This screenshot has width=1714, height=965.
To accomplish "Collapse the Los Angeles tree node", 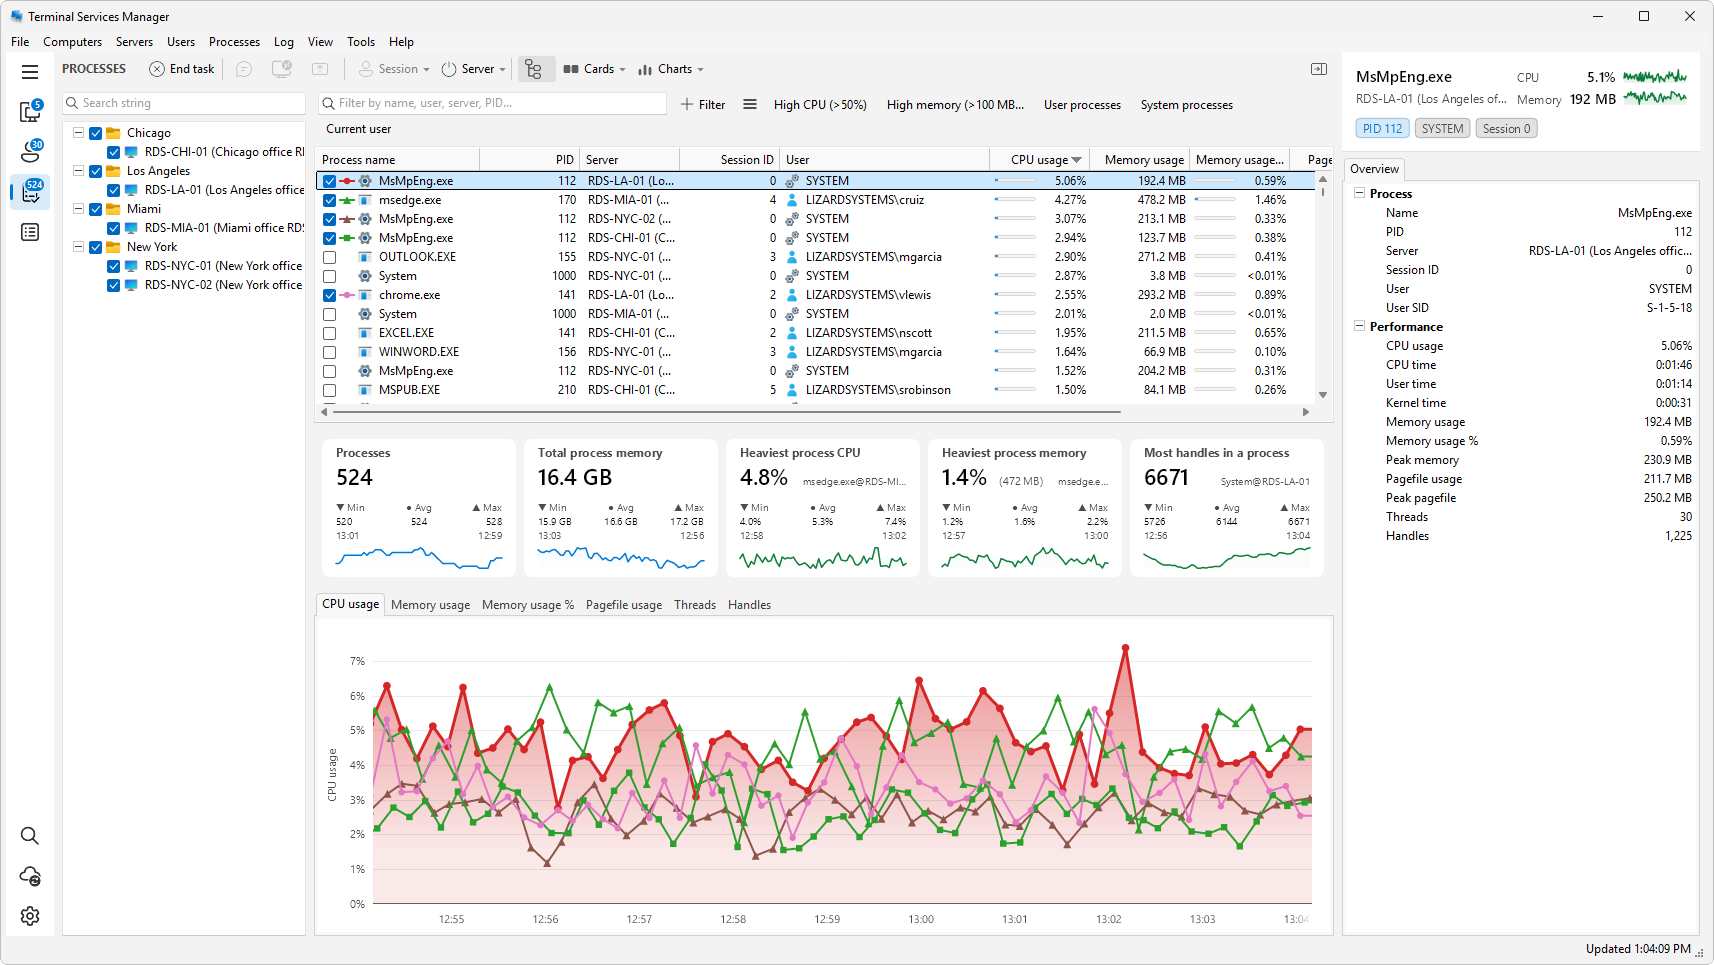I will [78, 171].
